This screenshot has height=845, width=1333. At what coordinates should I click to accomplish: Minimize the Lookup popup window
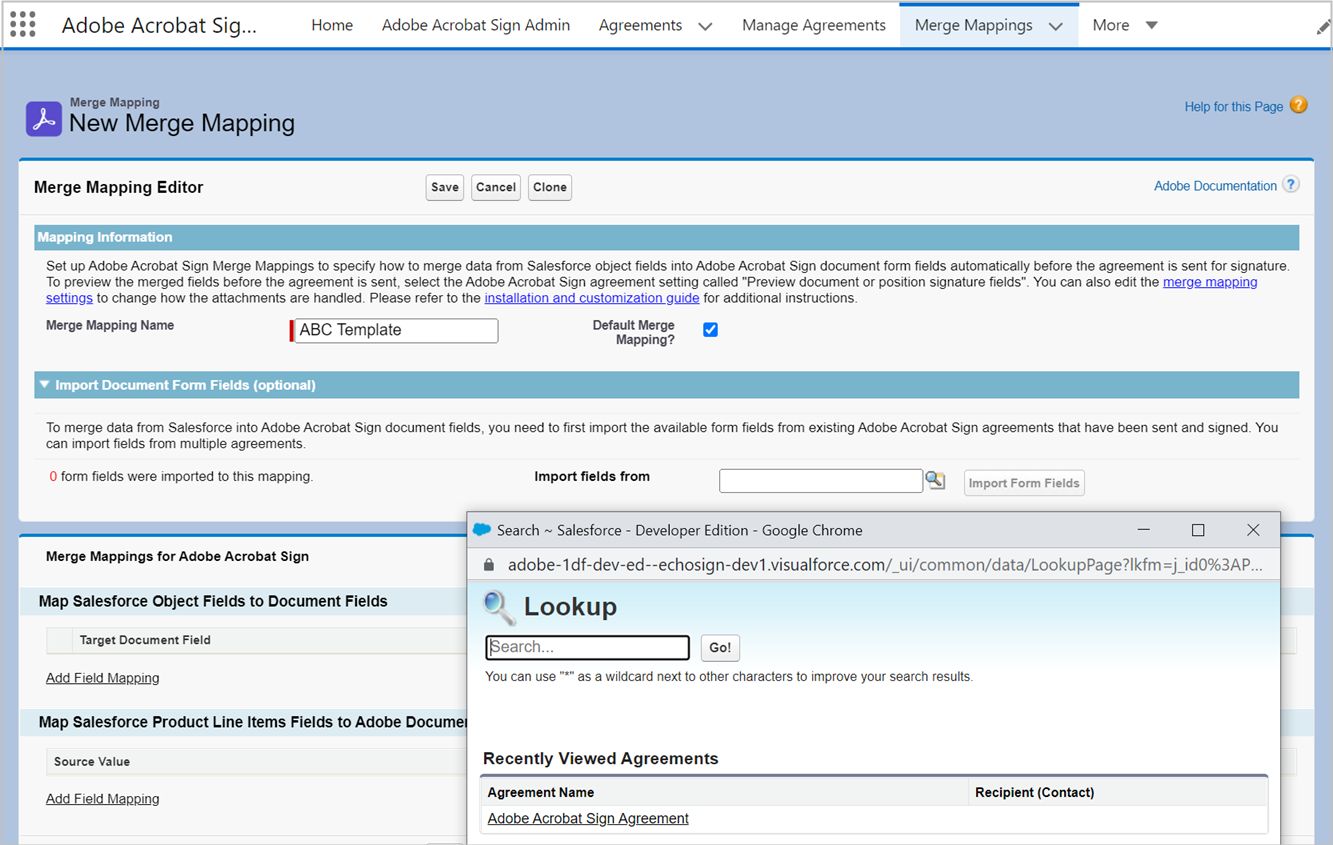(1143, 530)
